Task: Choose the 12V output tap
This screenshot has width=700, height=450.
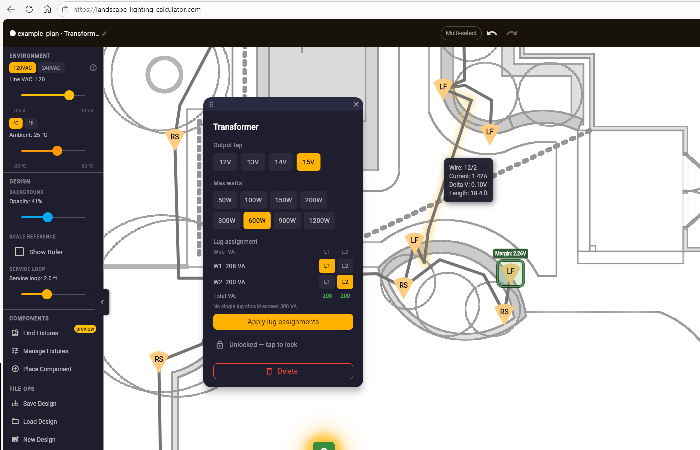Action: [x=225, y=162]
